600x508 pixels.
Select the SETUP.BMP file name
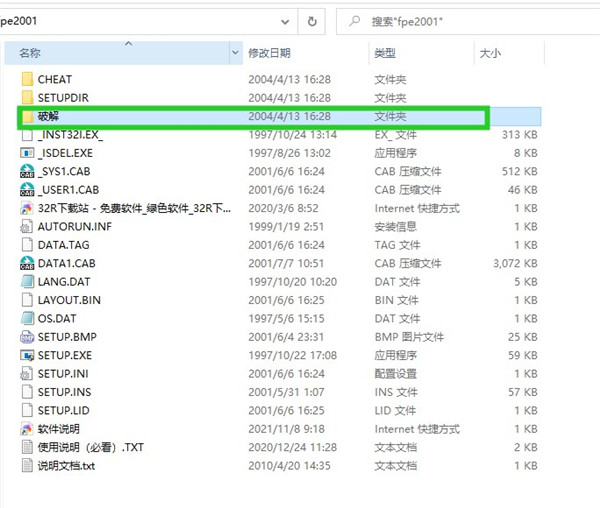tap(67, 337)
